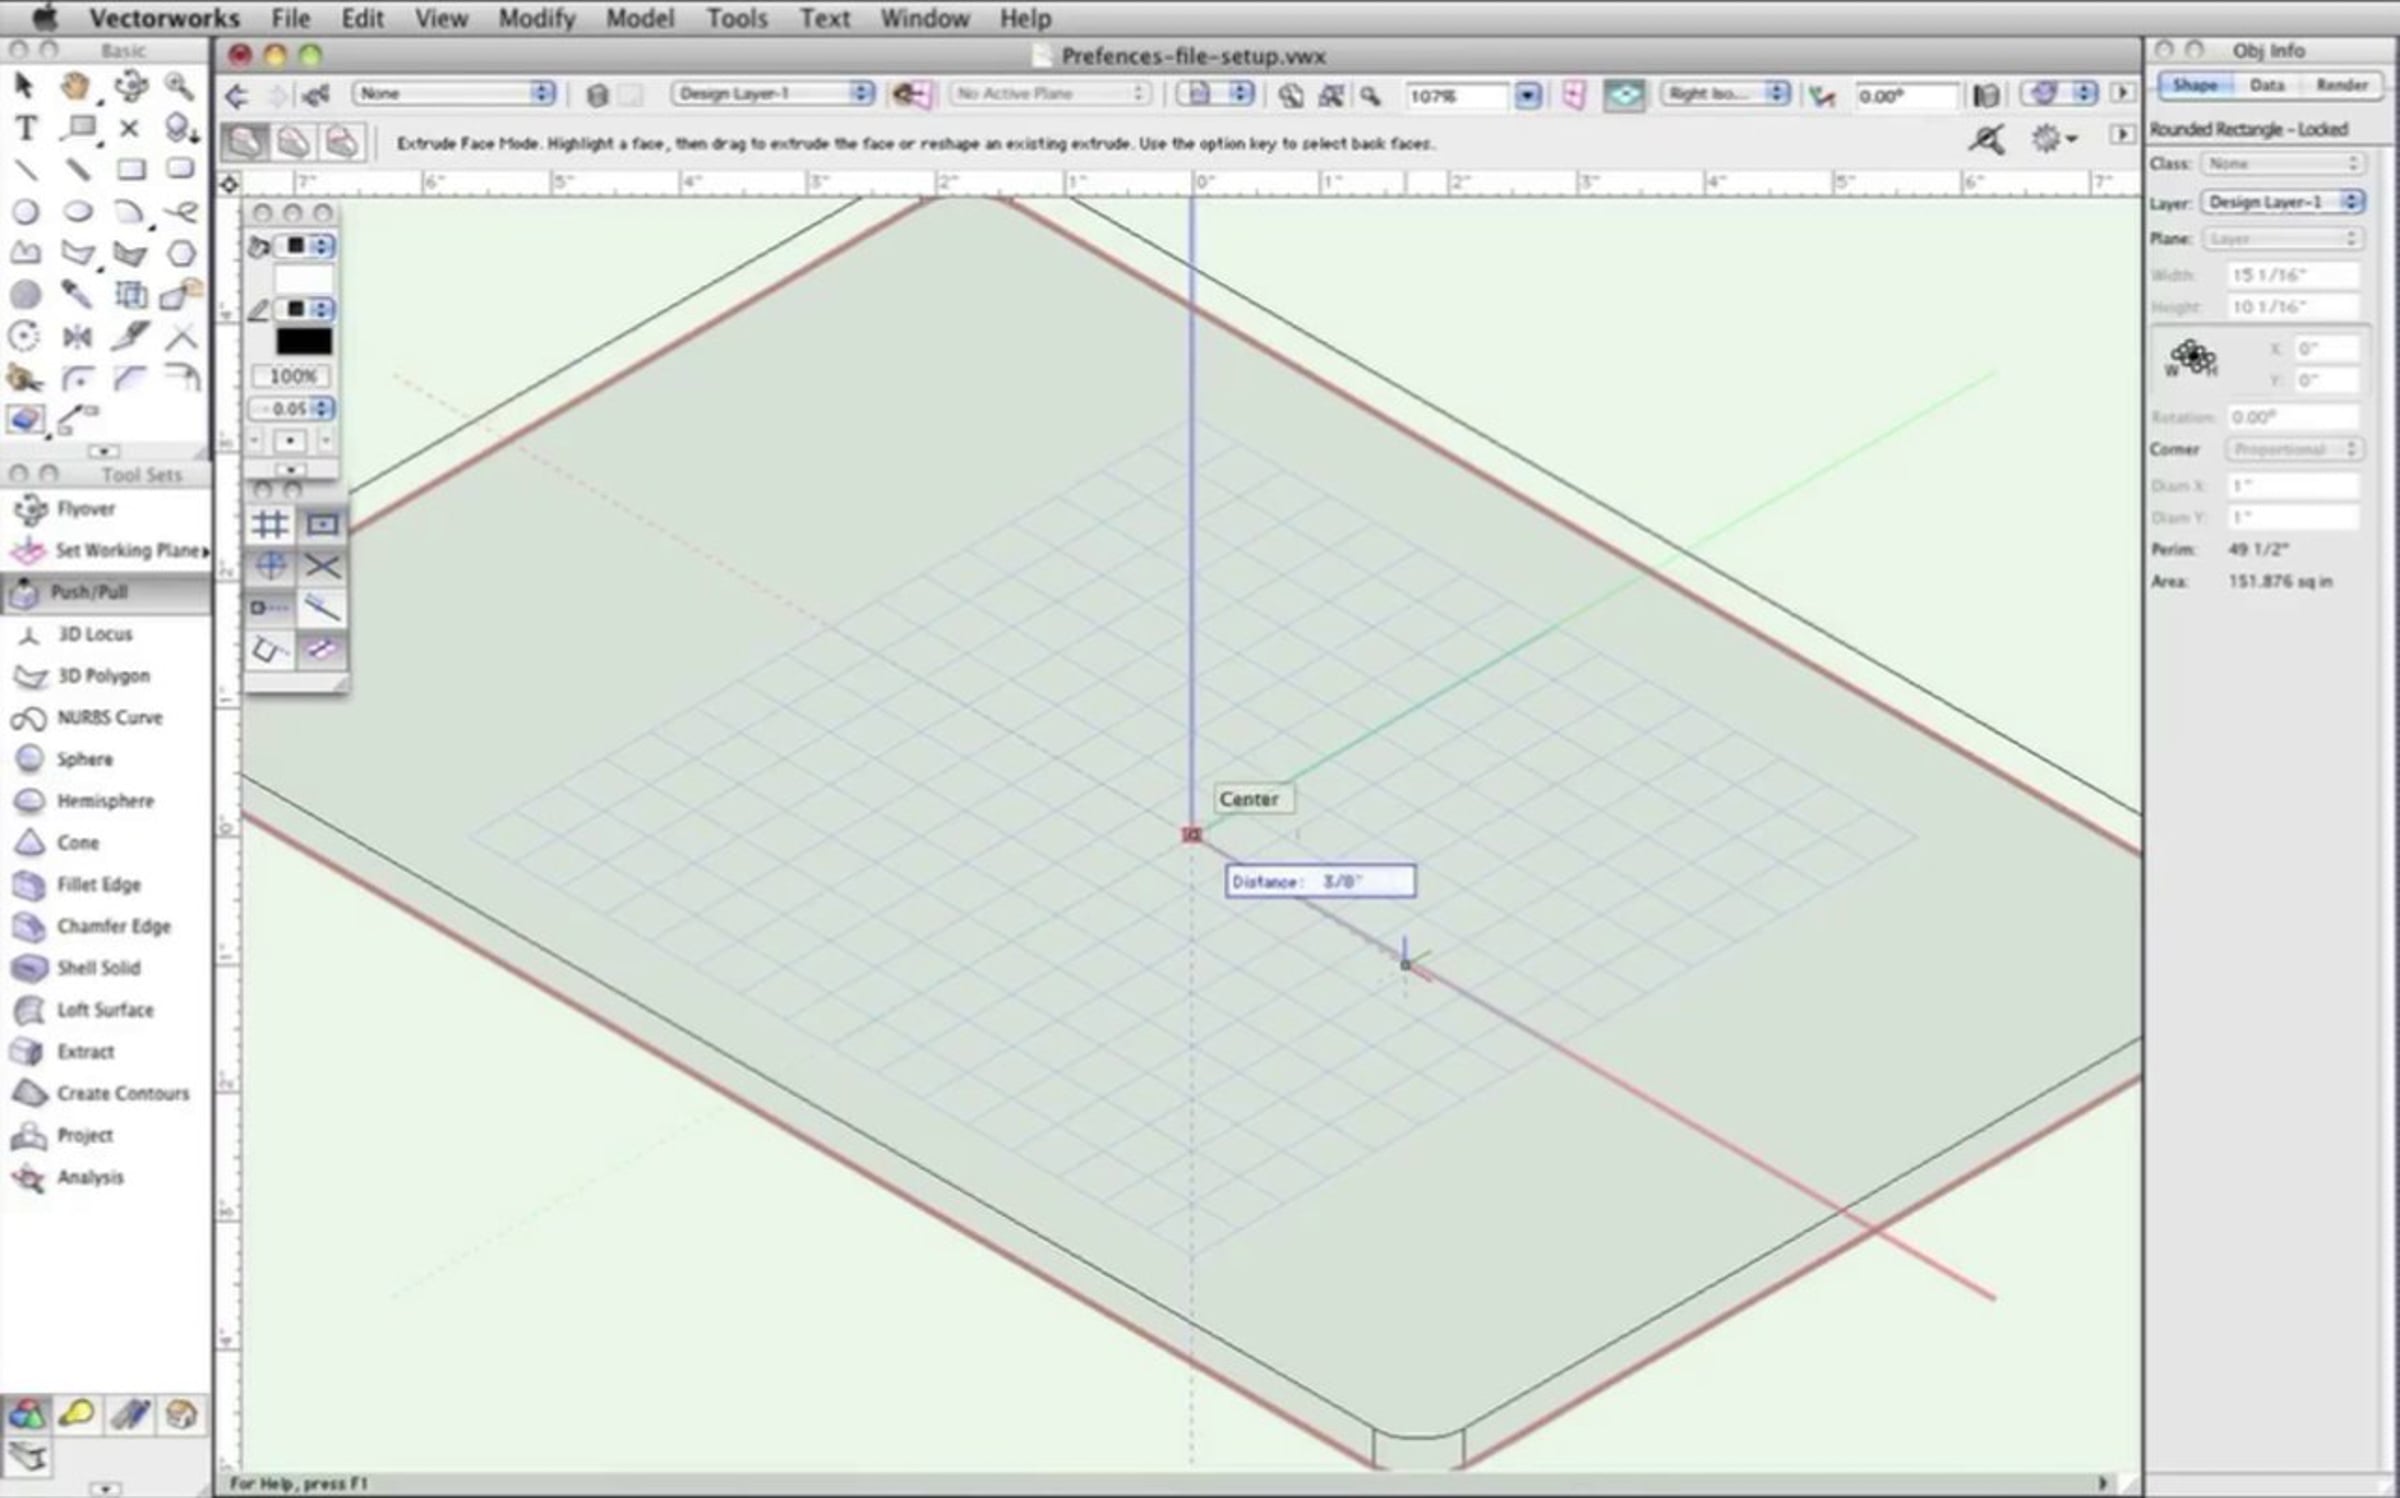
Task: Open the Design Layer-1 dropdown in toolbar
Action: coord(772,94)
